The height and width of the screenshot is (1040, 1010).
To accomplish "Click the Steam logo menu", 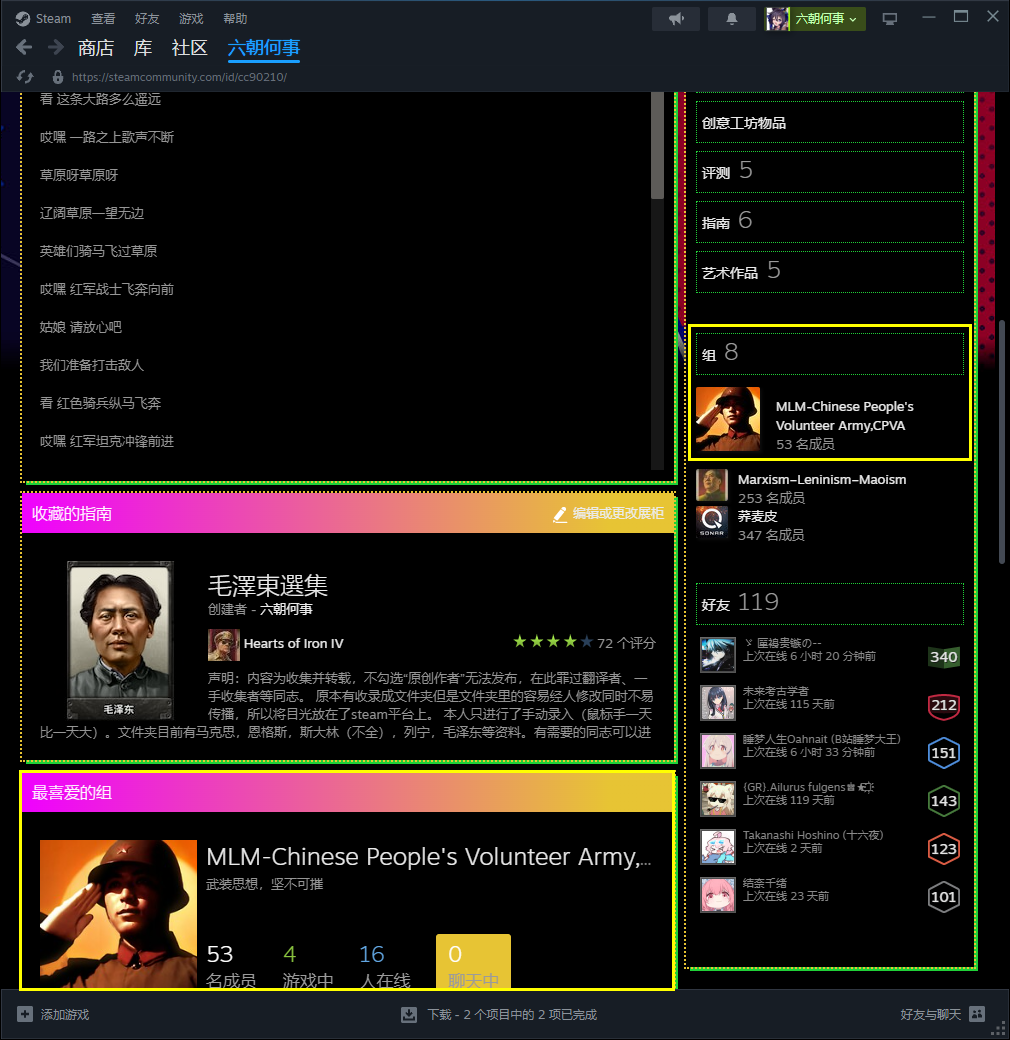I will [23, 19].
